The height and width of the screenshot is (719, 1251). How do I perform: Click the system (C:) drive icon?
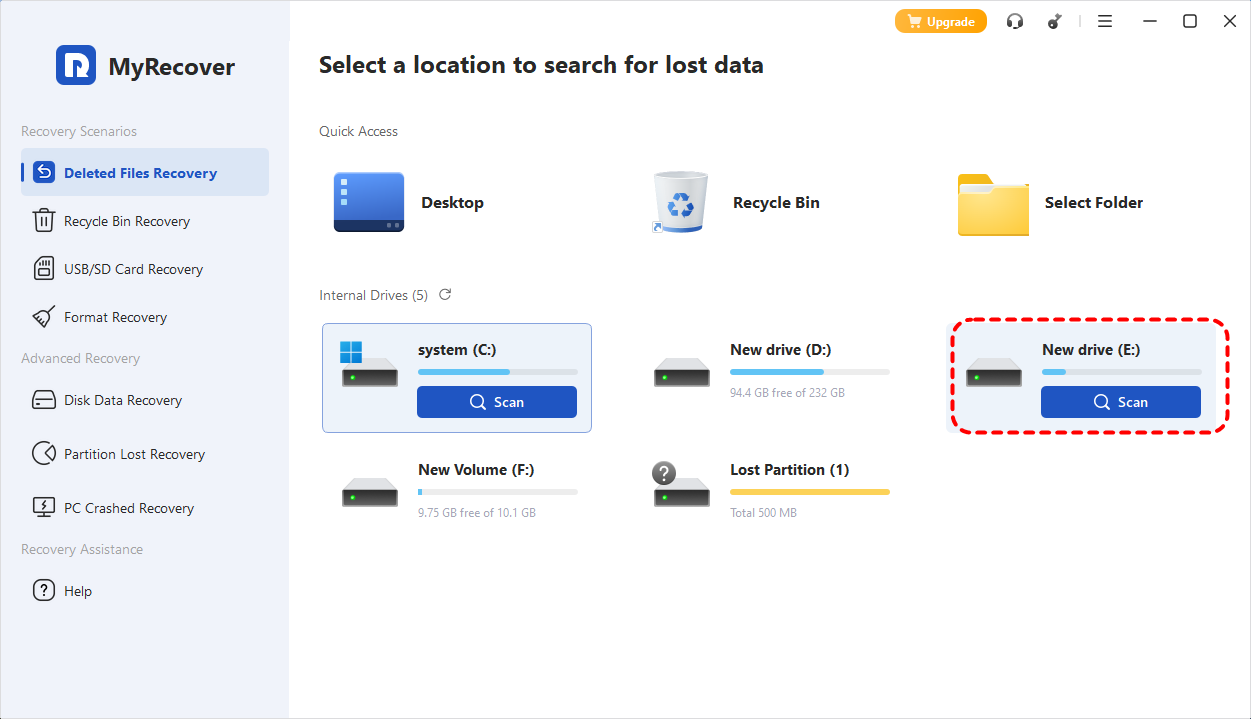click(369, 366)
